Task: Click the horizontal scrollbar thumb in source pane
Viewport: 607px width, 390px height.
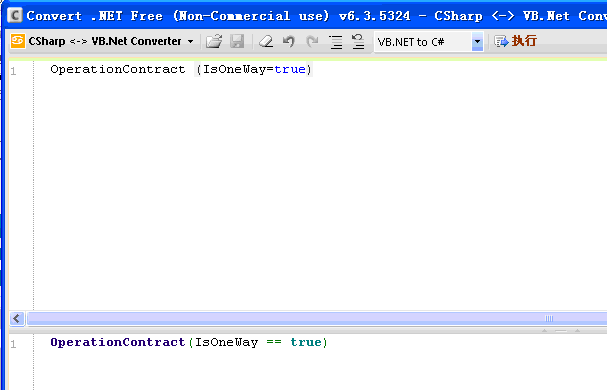Action: (x=317, y=318)
